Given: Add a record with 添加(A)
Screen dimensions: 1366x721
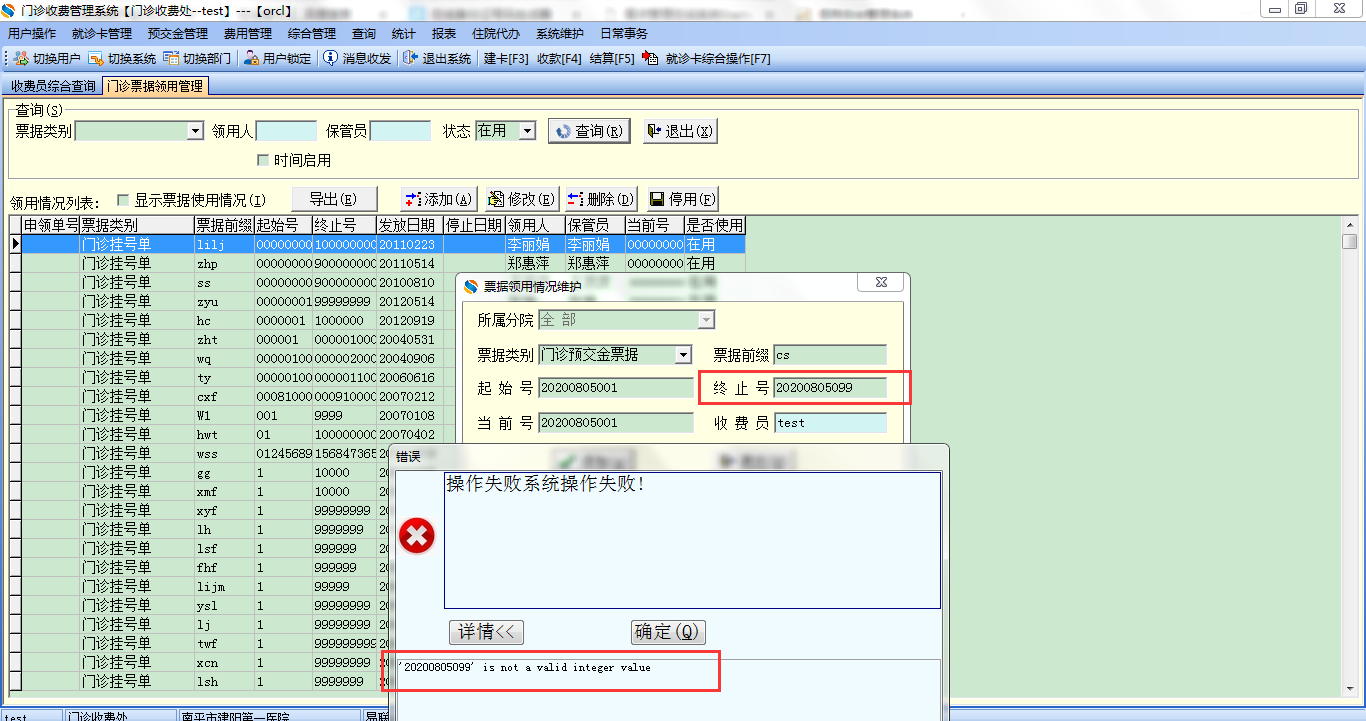Looking at the screenshot, I should tap(438, 199).
